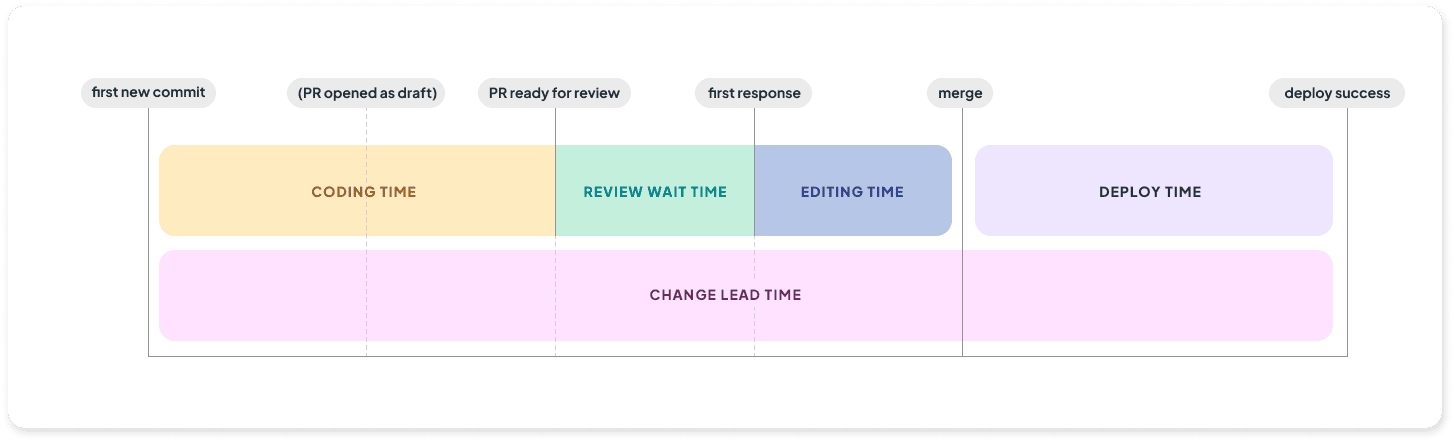
Task: Click the "first new commit" label pill
Action: point(148,93)
